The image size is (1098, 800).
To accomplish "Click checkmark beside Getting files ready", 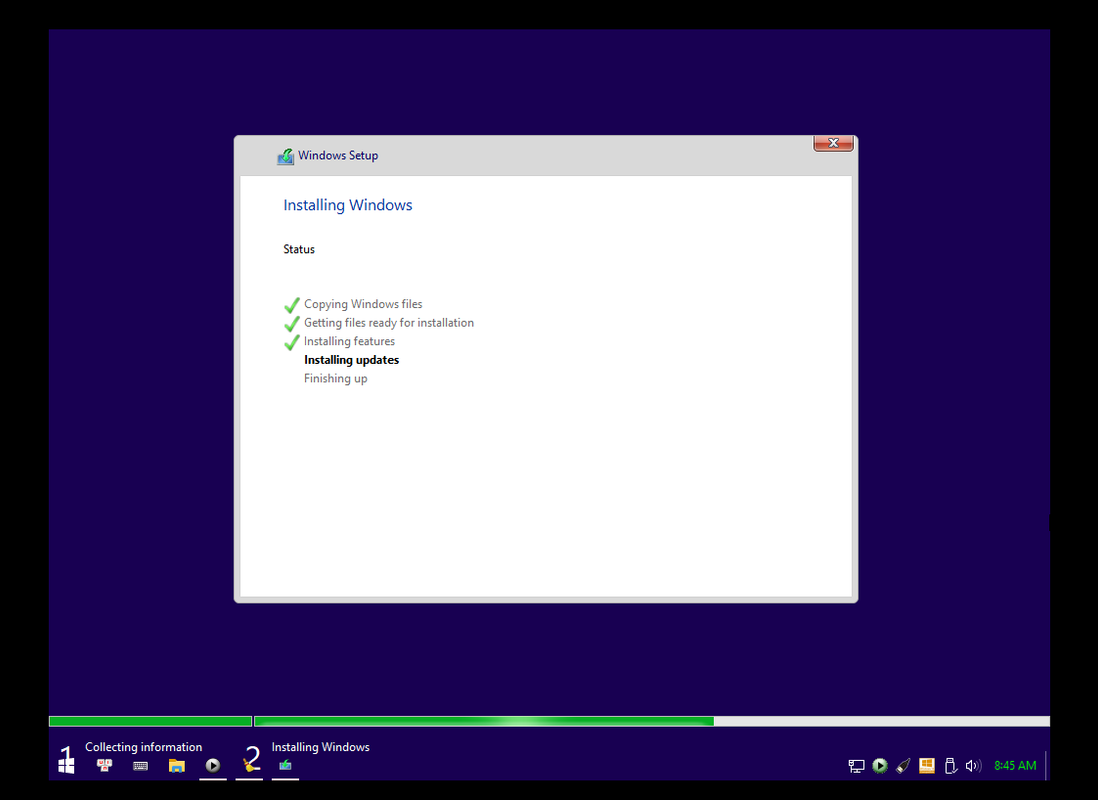I will coord(292,324).
